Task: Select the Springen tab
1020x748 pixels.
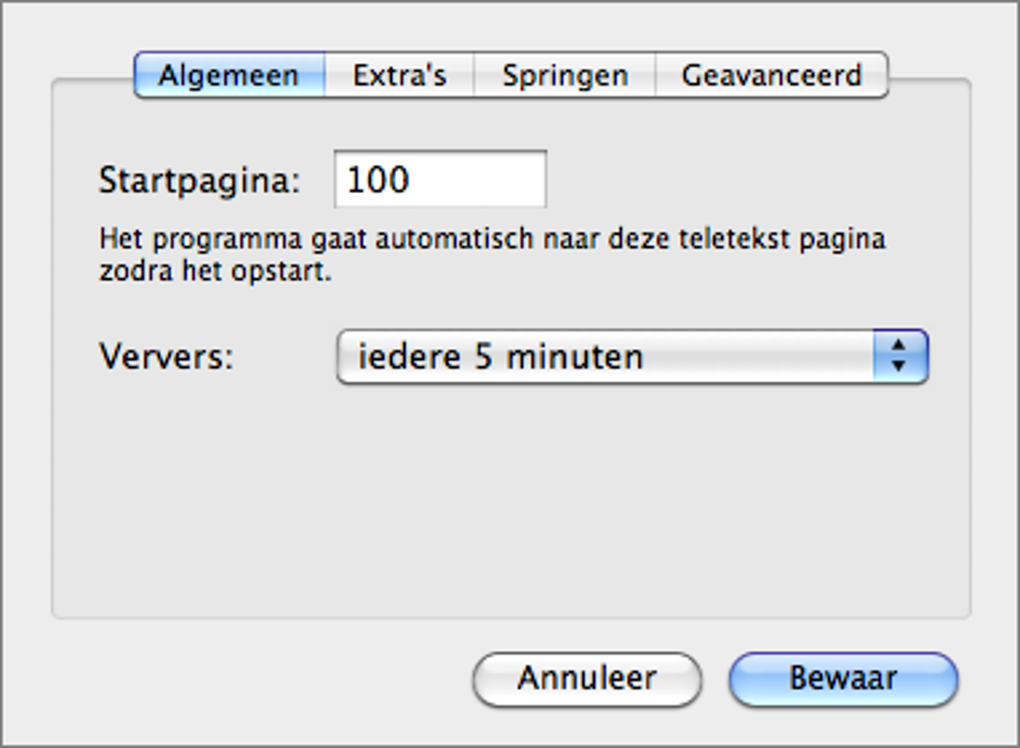Action: (564, 73)
